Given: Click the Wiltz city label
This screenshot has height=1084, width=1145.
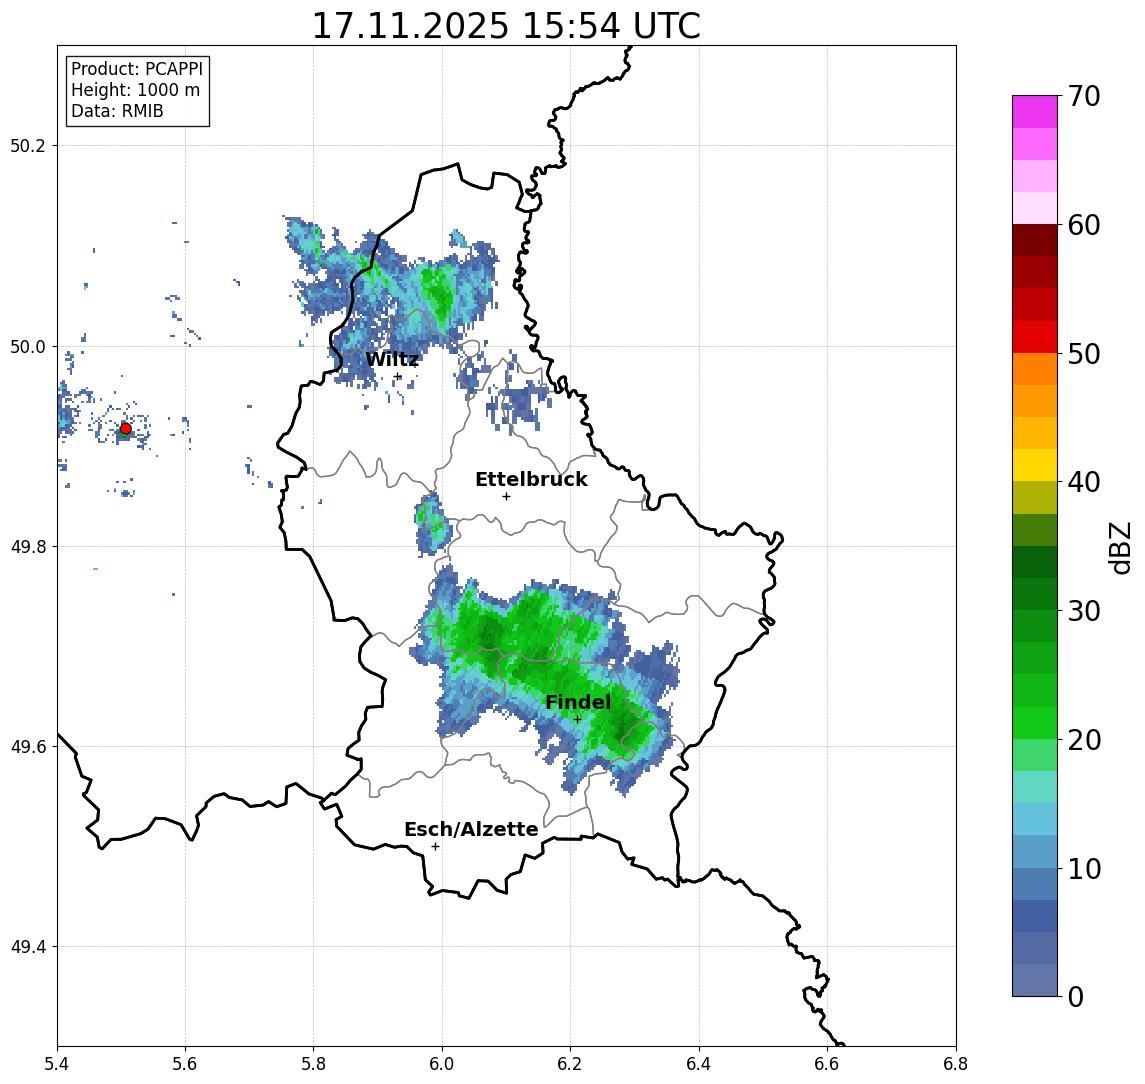Looking at the screenshot, I should [x=392, y=359].
